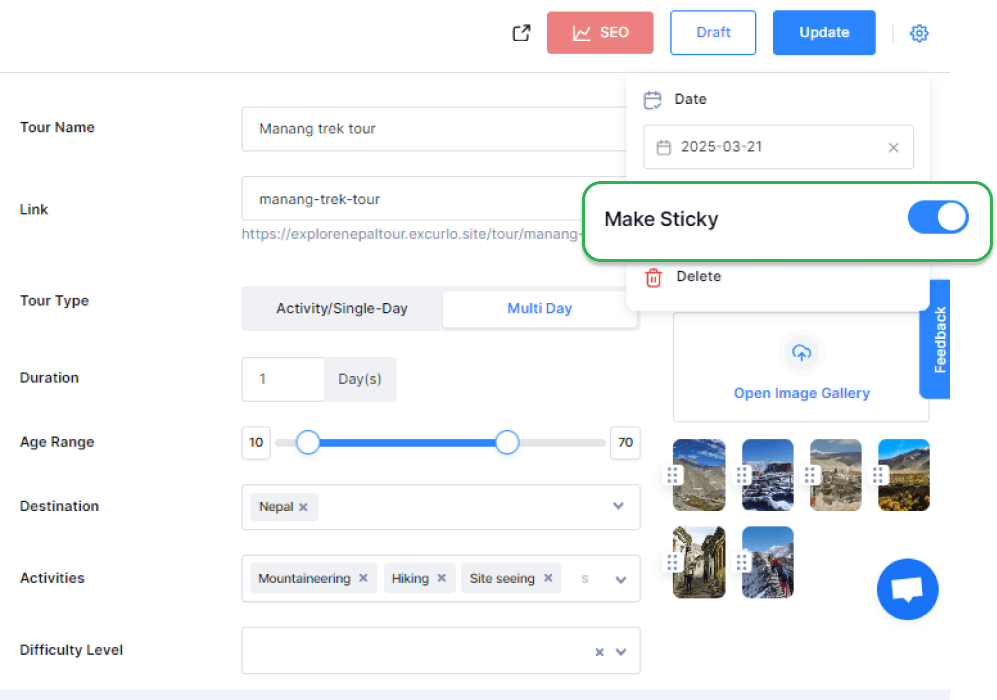Click drag handle on snowy village image

(x=741, y=475)
